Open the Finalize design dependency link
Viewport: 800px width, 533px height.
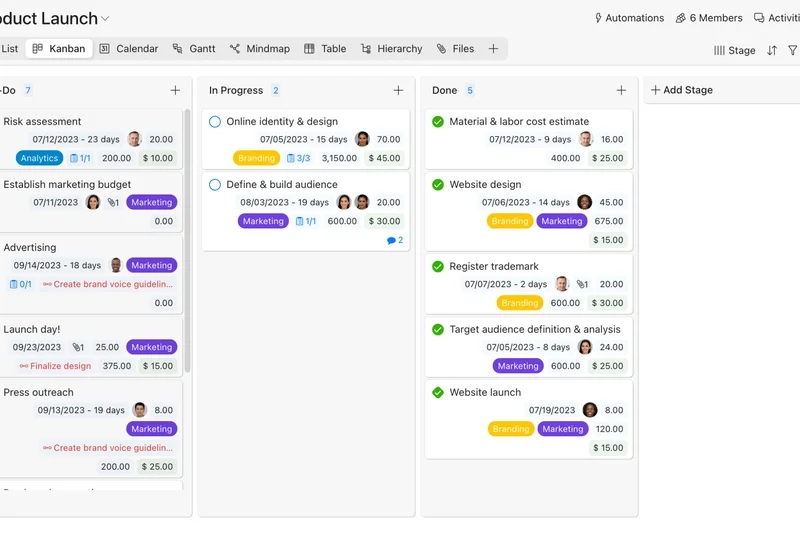(55, 366)
